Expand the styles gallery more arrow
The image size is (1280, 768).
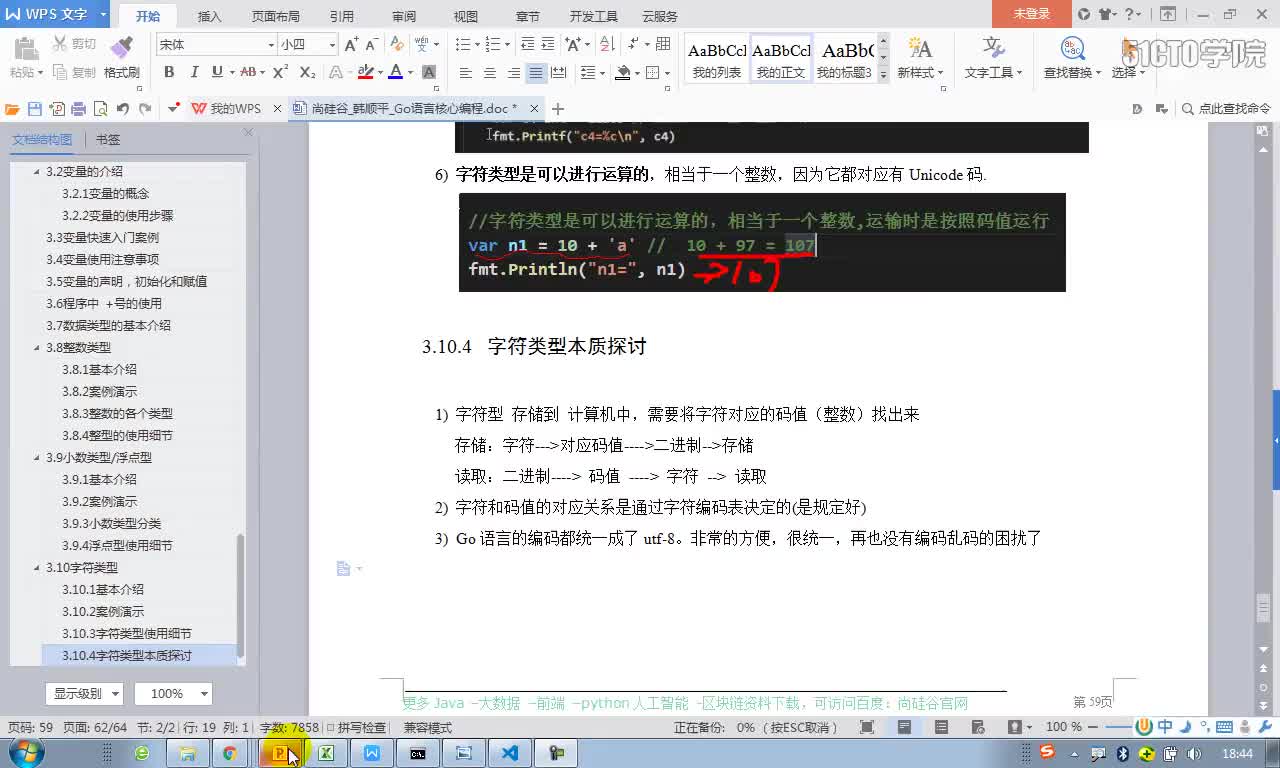[x=883, y=75]
